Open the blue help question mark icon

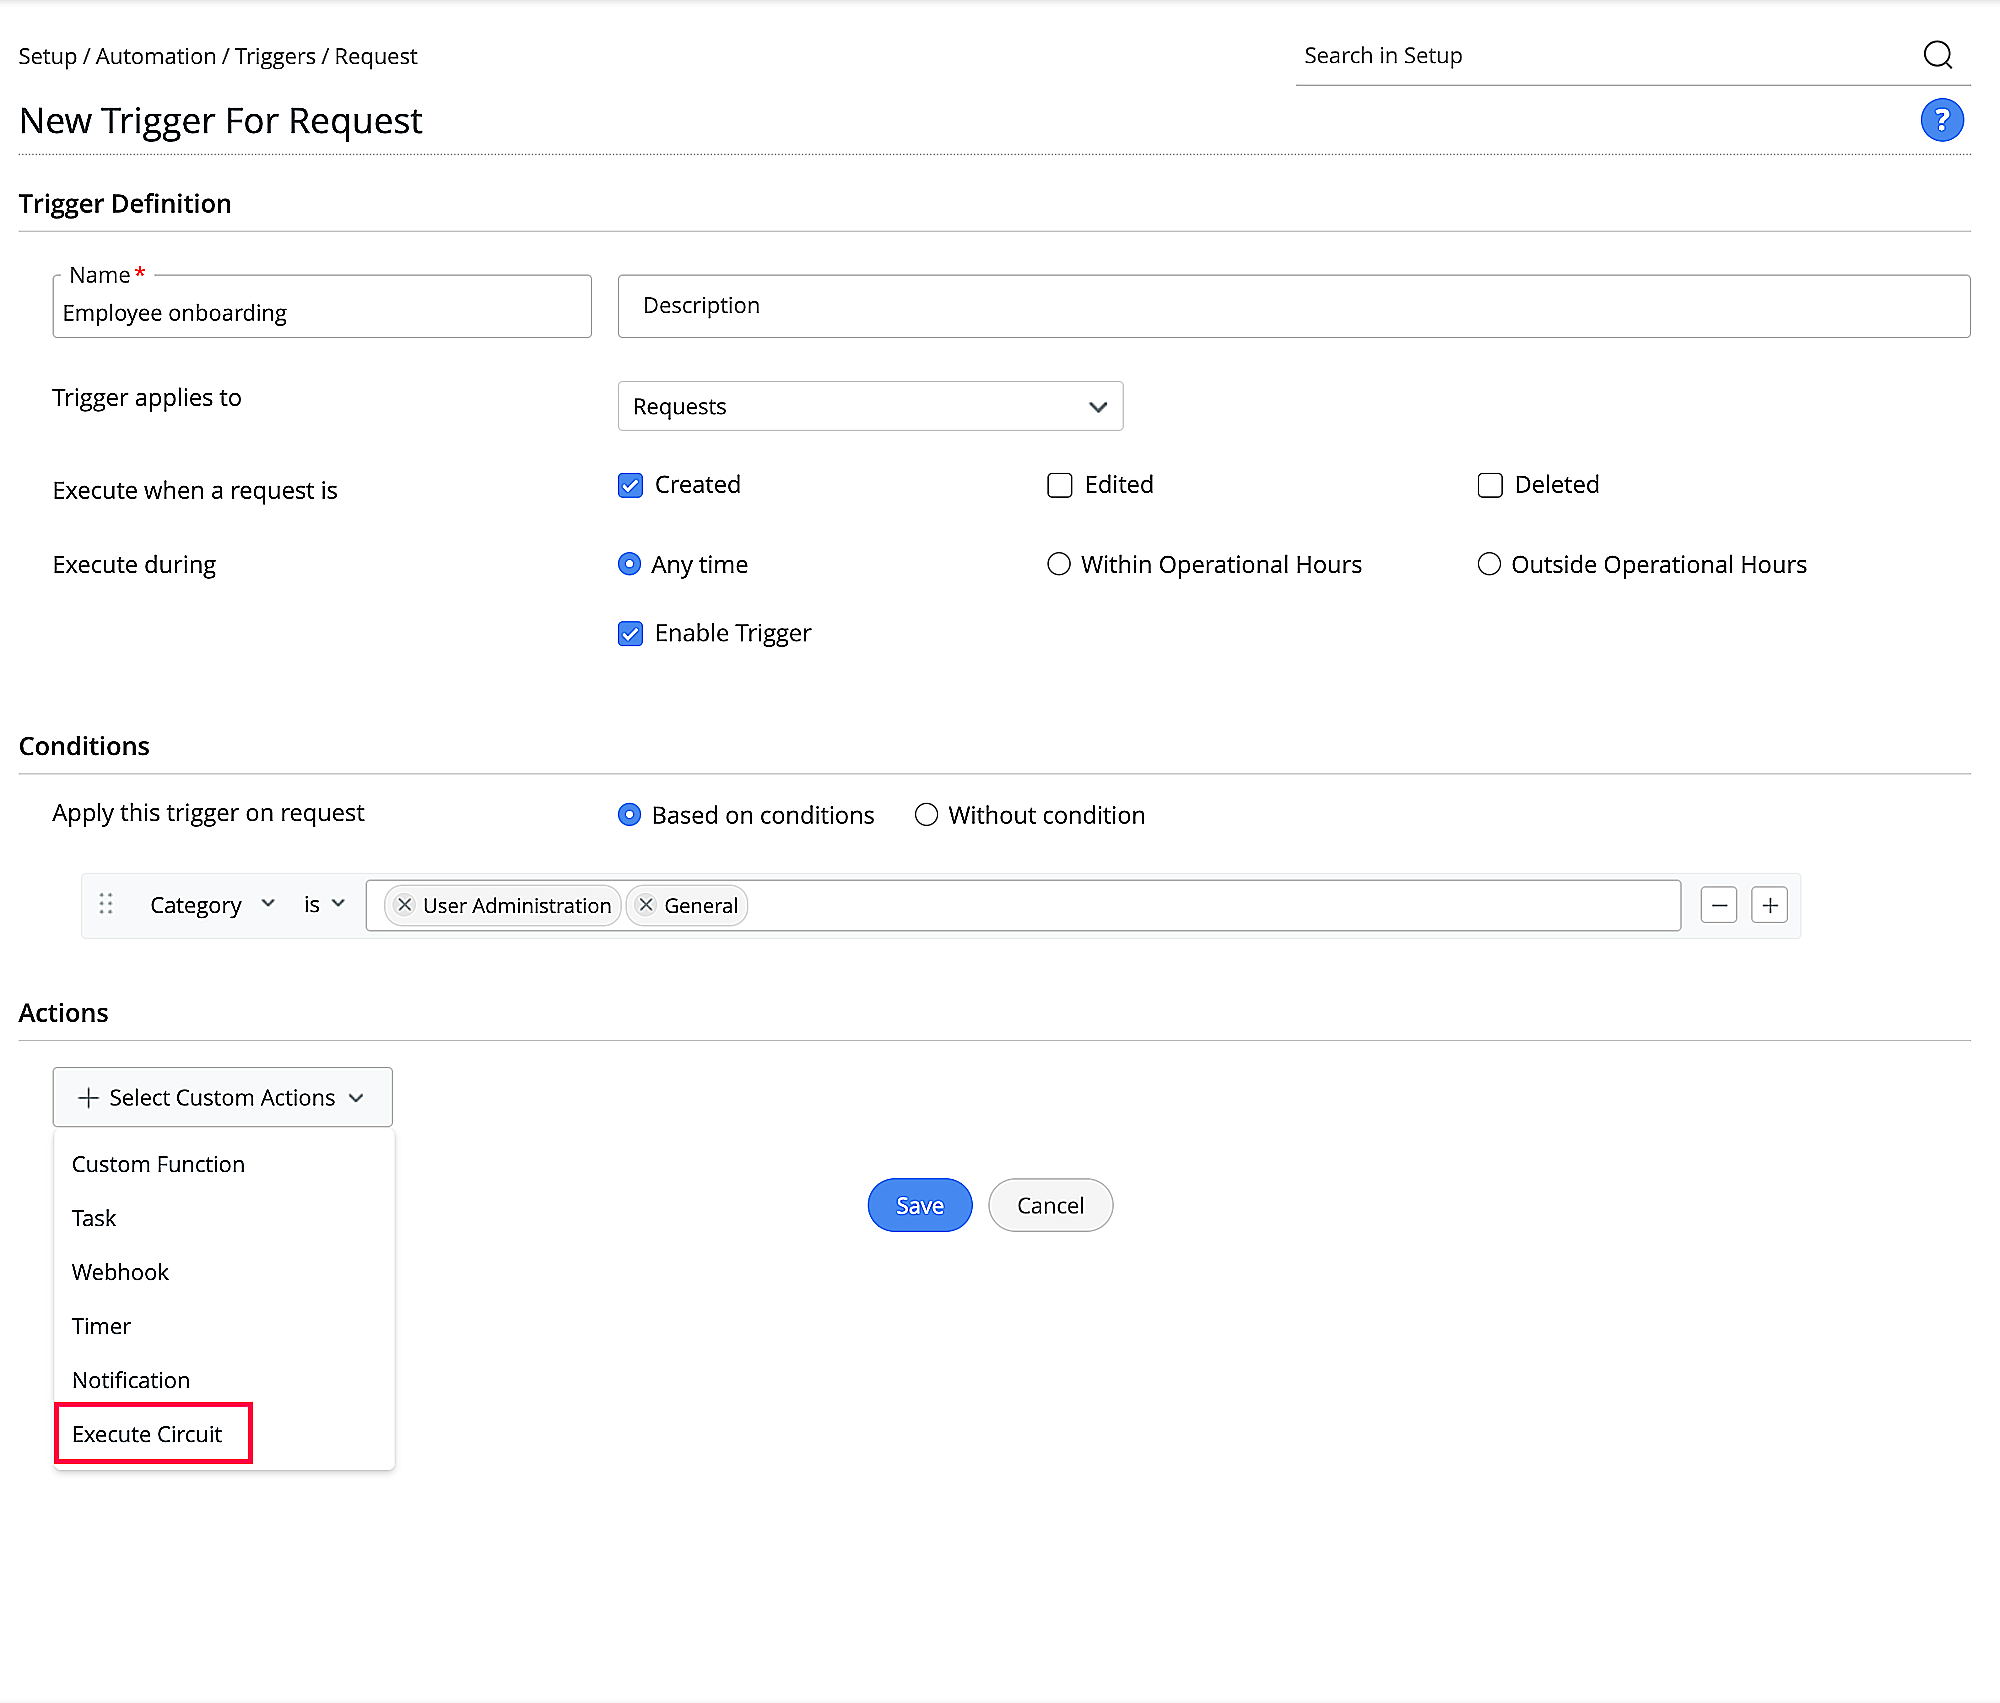pyautogui.click(x=1941, y=121)
